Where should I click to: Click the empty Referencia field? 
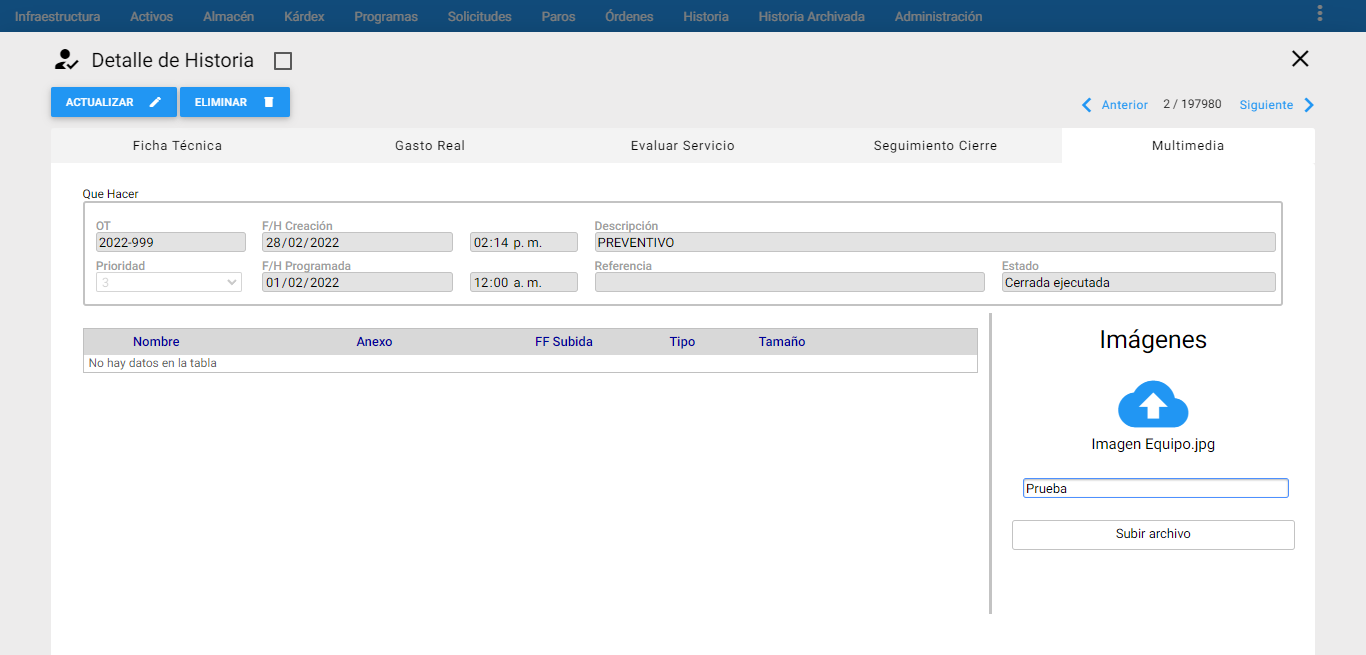click(x=790, y=282)
